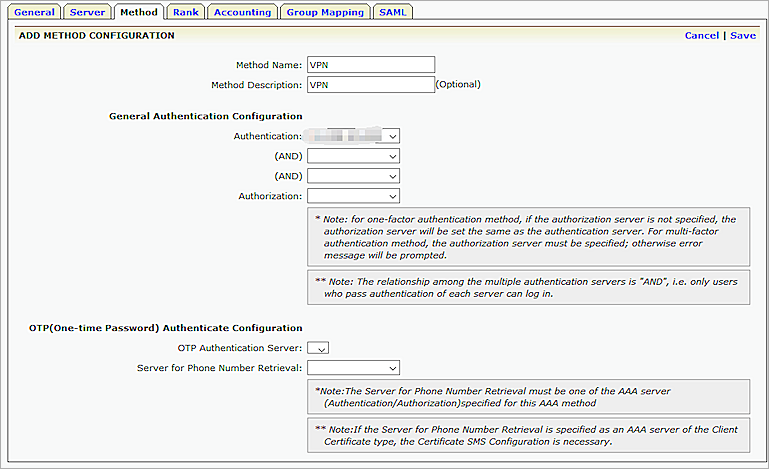This screenshot has width=769, height=469.
Task: Open the first (AND) server dropdown
Action: pos(353,156)
